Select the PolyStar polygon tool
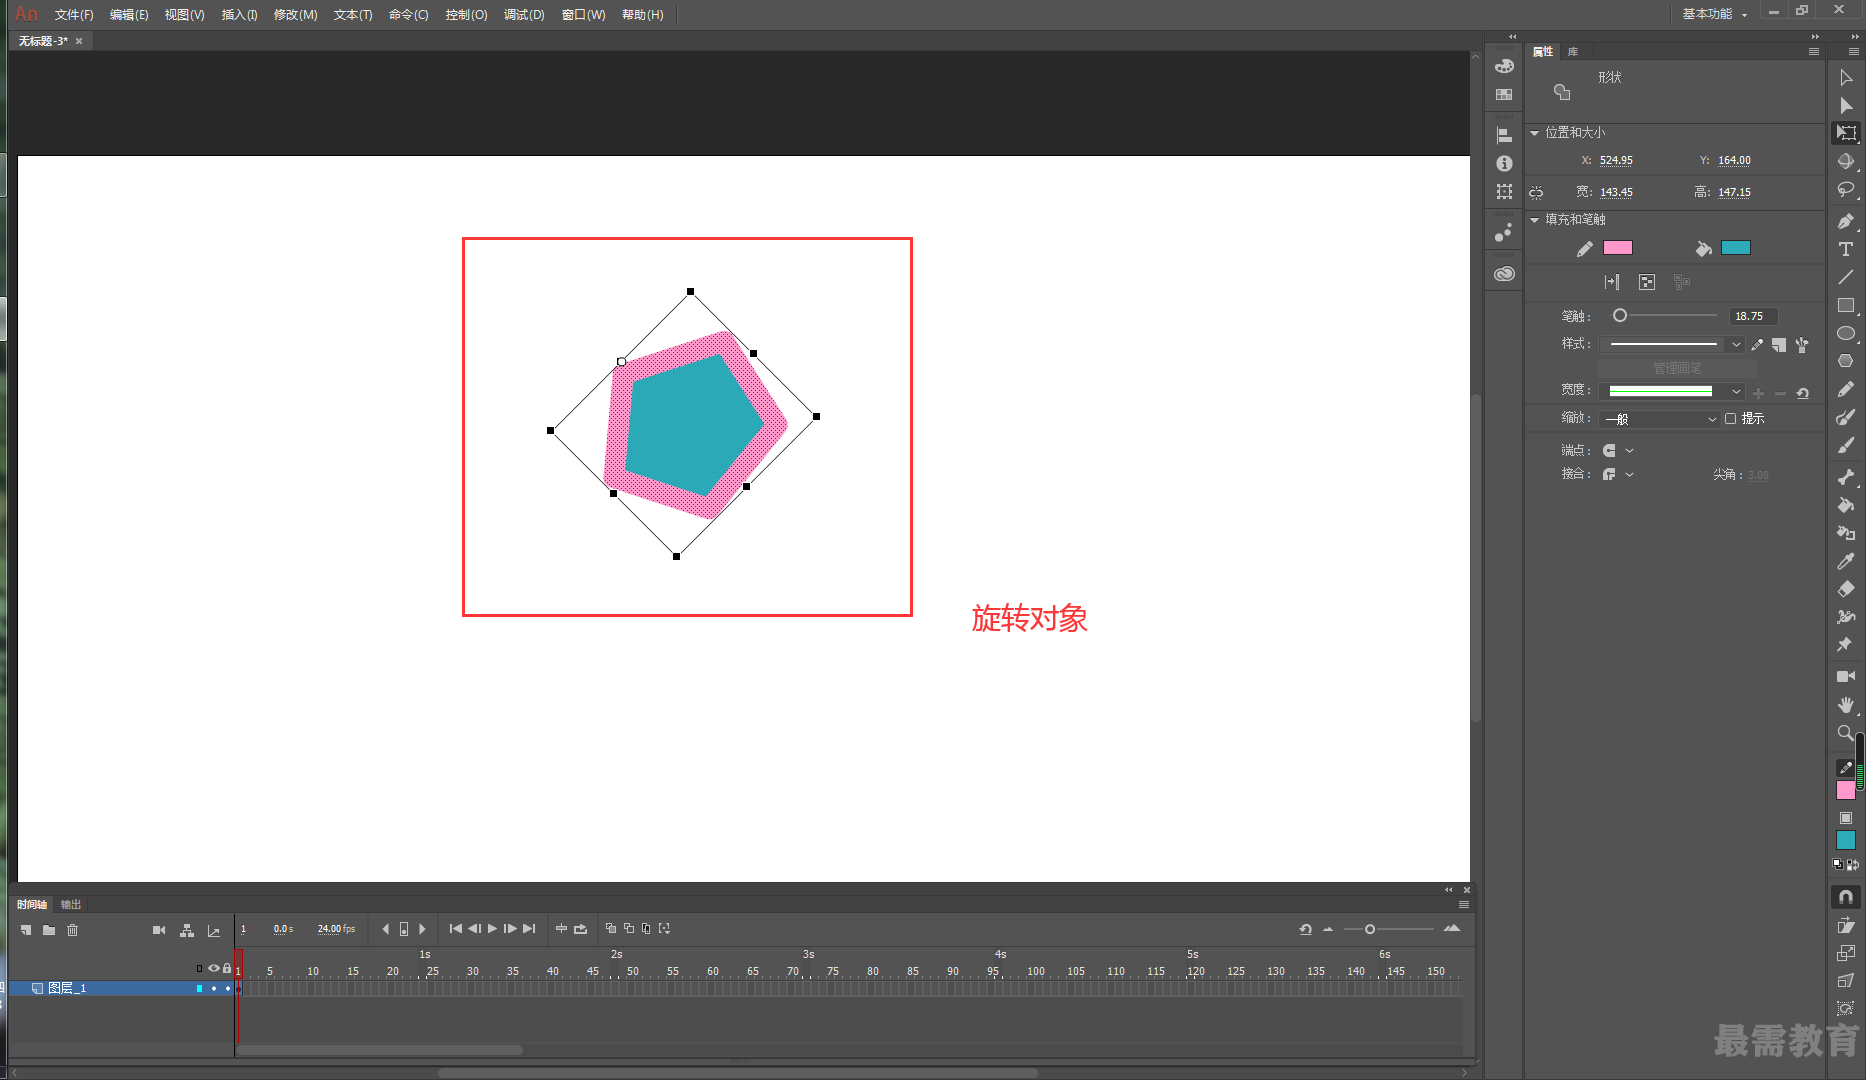 pyautogui.click(x=1846, y=361)
